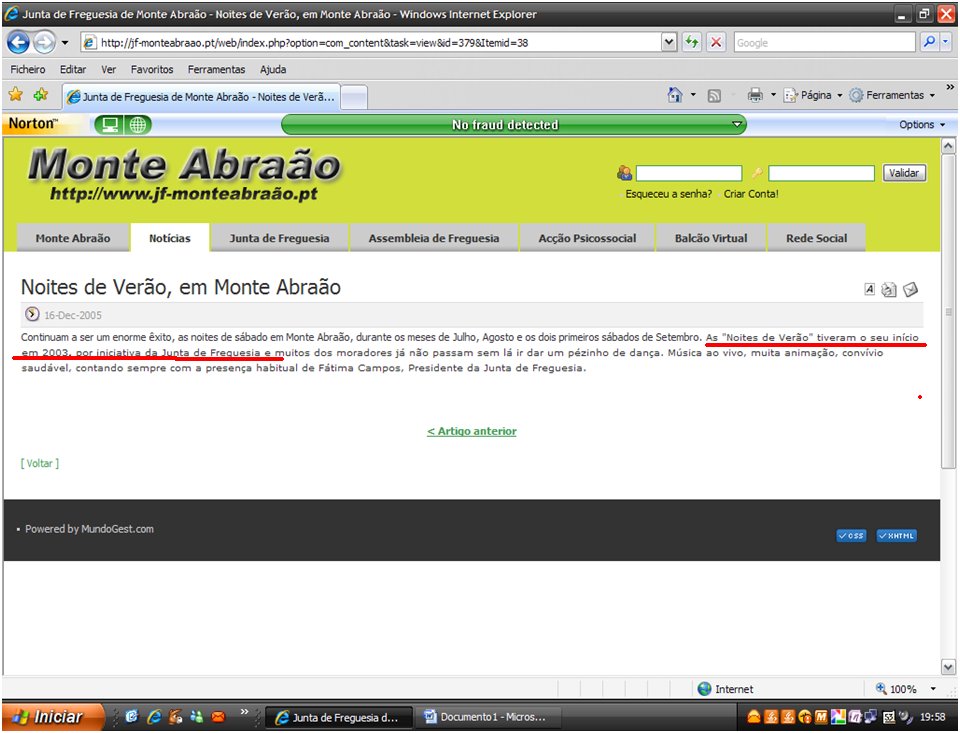This screenshot has width=960, height=733.
Task: Open the Ver menu
Action: (x=108, y=69)
